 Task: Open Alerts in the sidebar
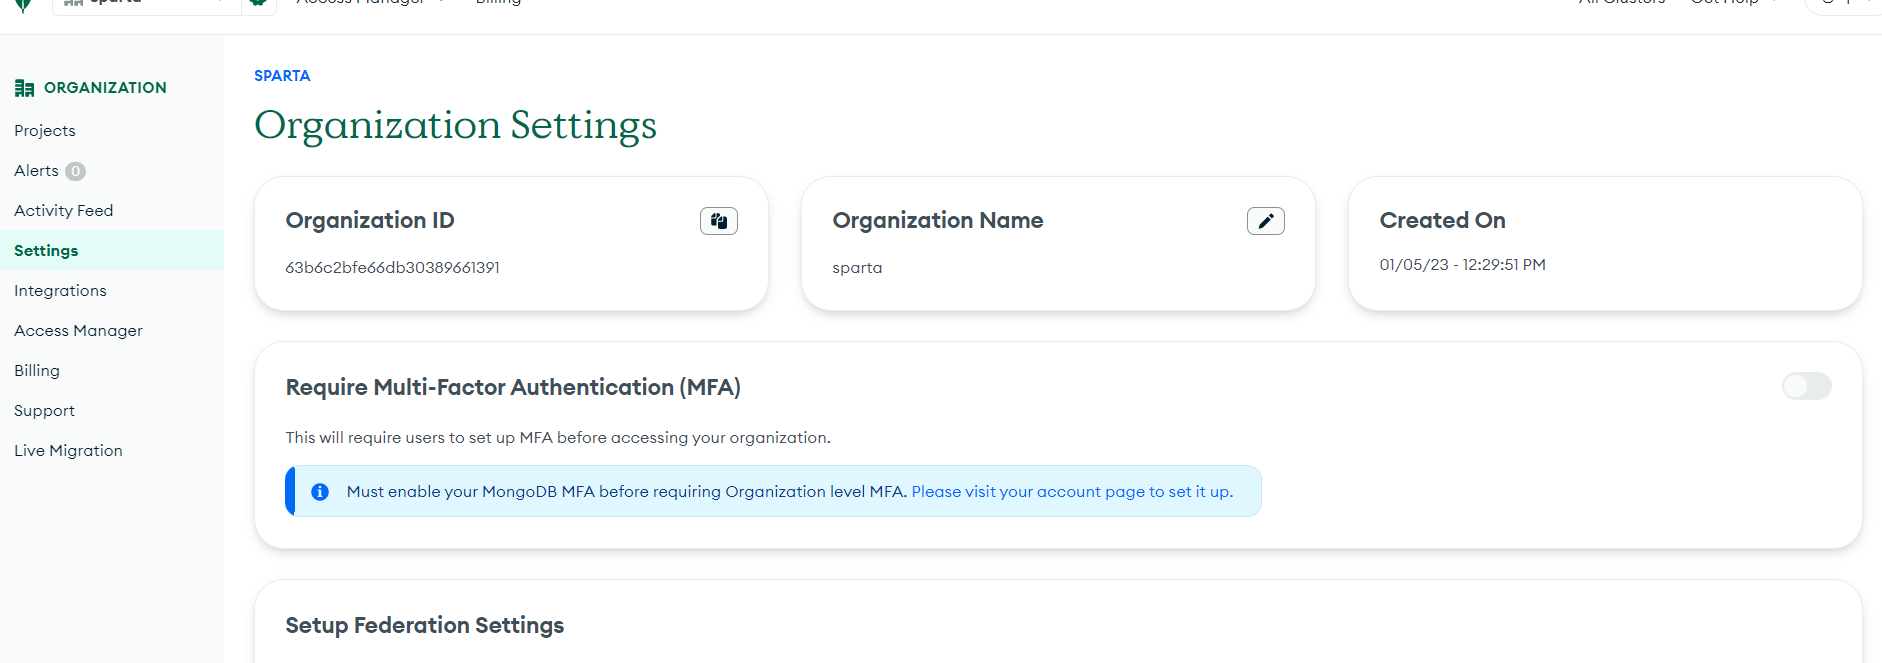click(x=36, y=171)
